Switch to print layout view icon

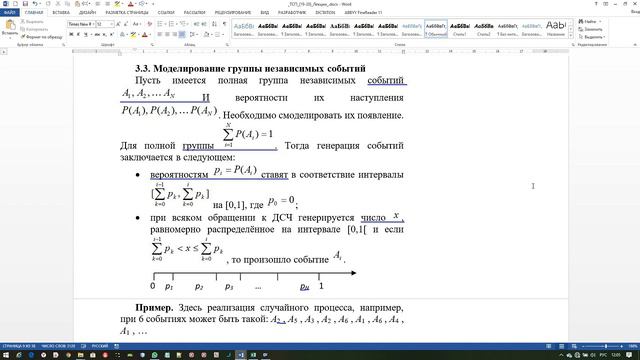(561, 346)
